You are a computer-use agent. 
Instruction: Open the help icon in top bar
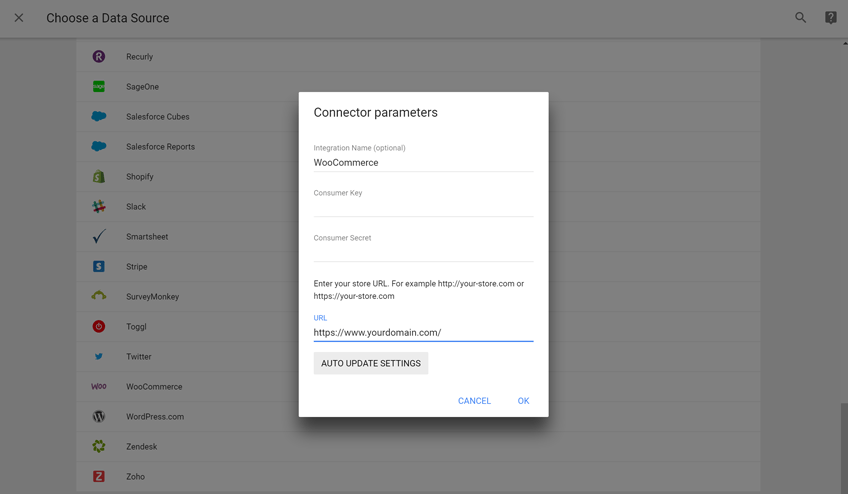coord(831,18)
